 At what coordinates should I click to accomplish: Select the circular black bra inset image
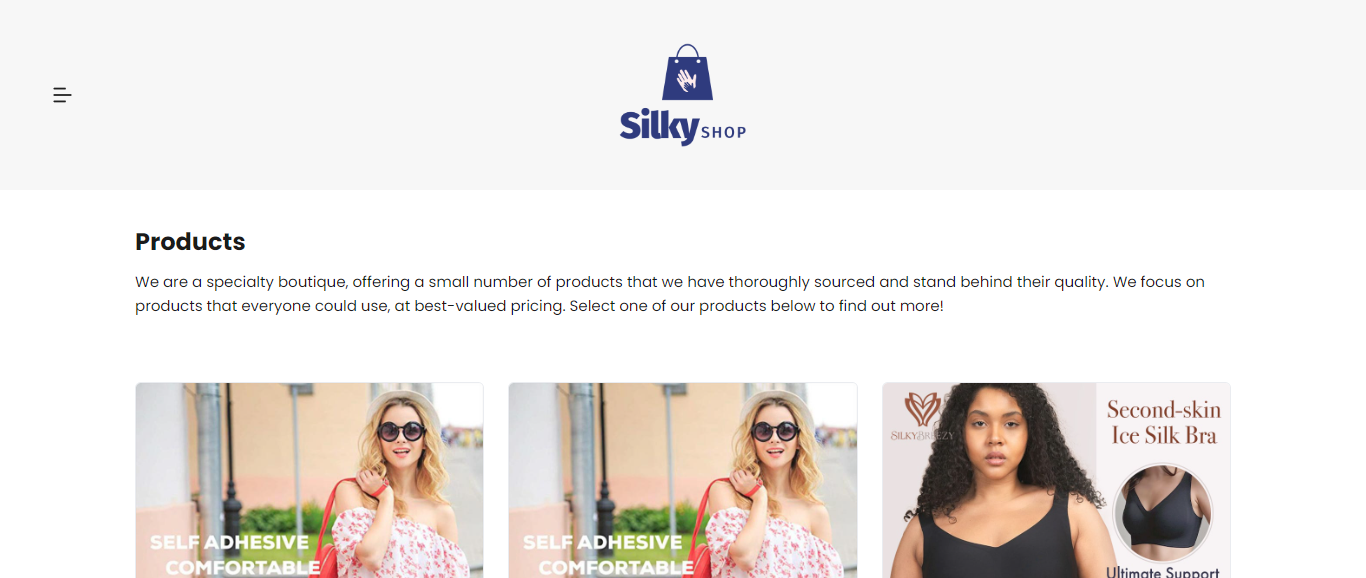pos(1162,512)
